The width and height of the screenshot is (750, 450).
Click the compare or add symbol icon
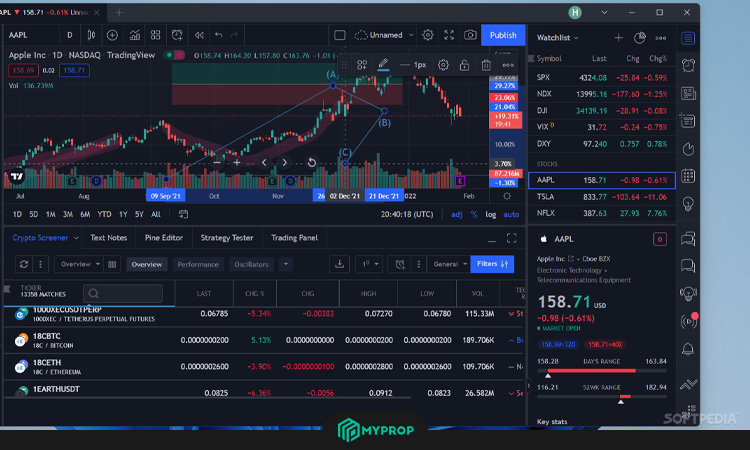112,35
